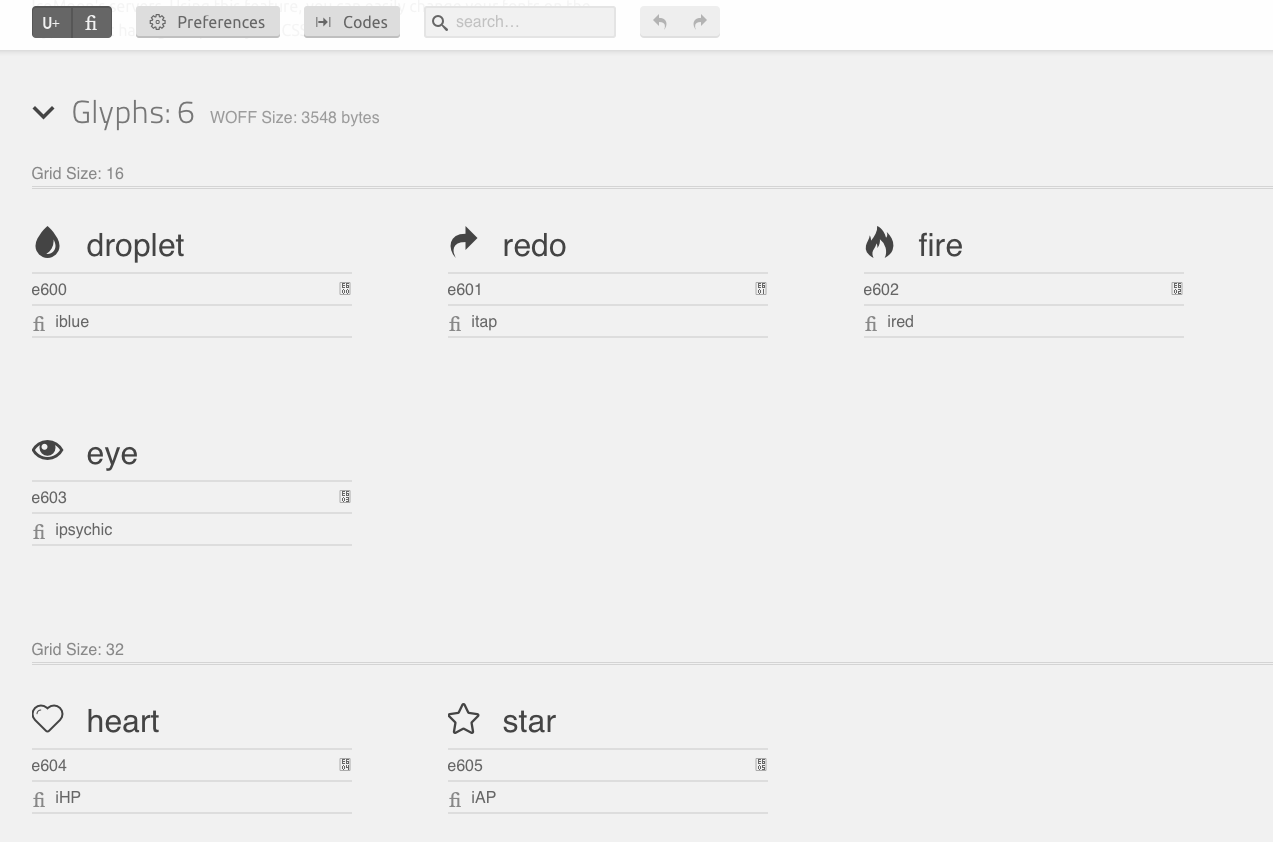This screenshot has width=1273, height=842.
Task: Open character picker for code e602
Action: tap(1177, 289)
